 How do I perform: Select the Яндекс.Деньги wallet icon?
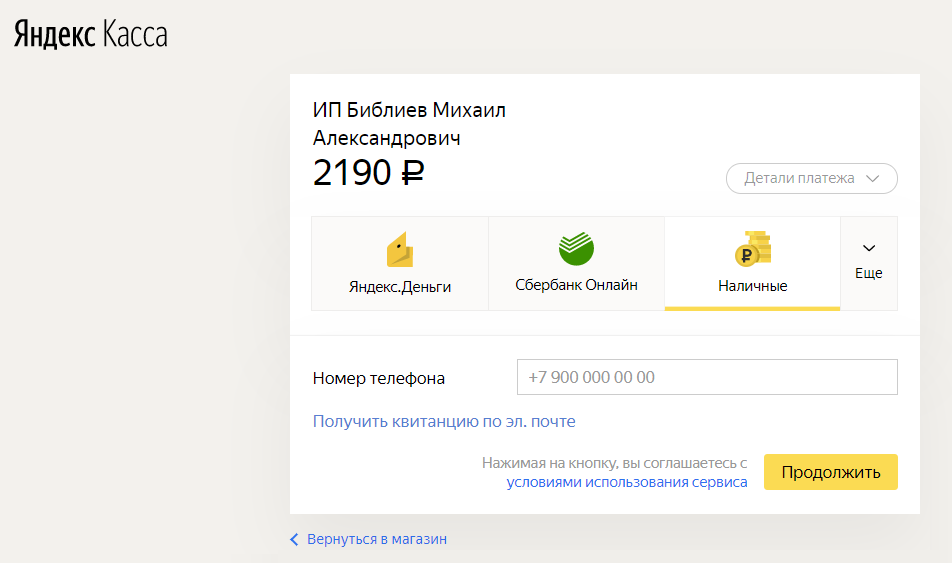[400, 250]
